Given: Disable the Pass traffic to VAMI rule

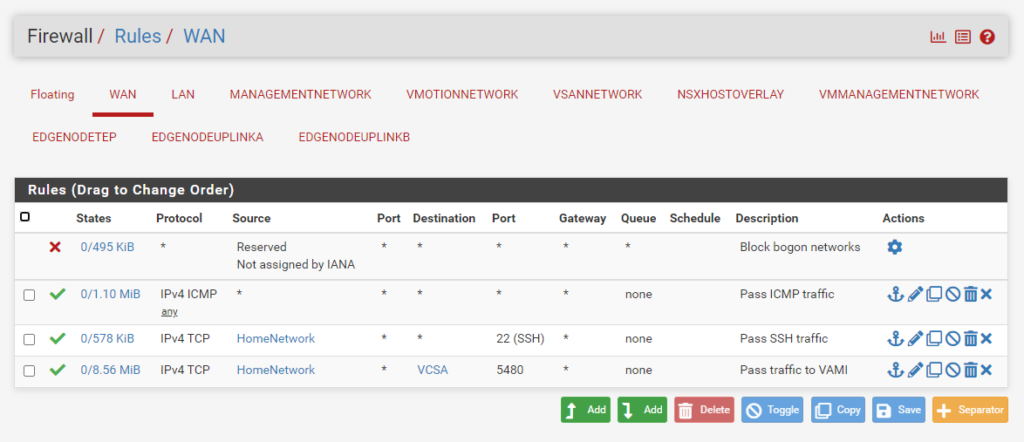Looking at the screenshot, I should (x=952, y=371).
